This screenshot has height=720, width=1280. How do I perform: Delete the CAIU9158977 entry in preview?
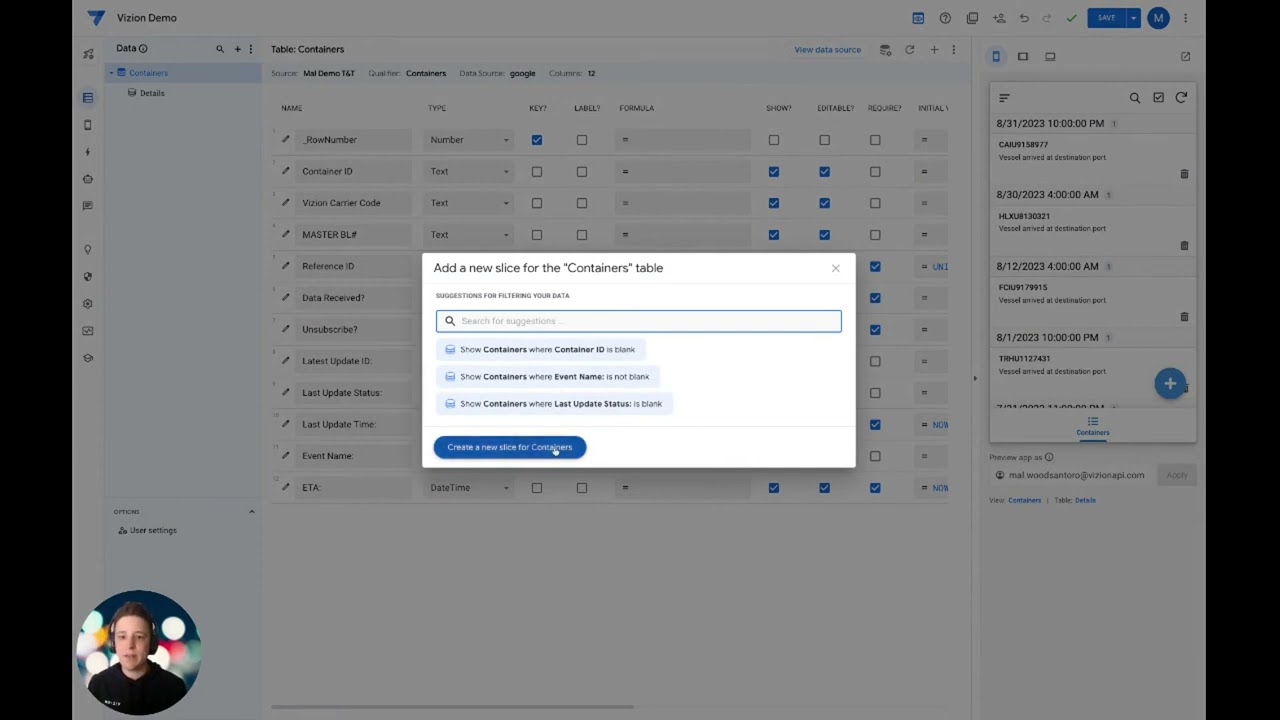point(1184,174)
